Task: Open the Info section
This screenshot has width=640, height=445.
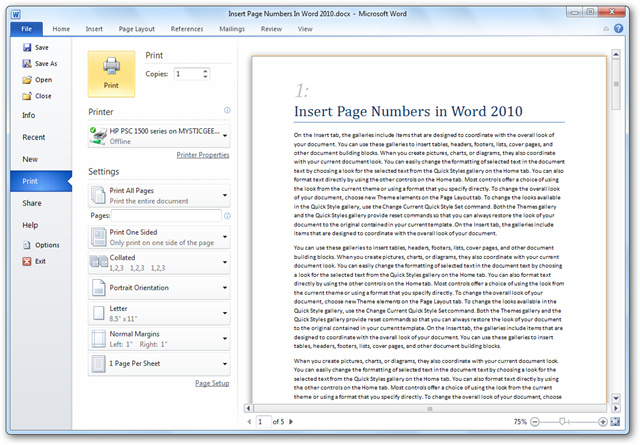Action: click(x=41, y=116)
